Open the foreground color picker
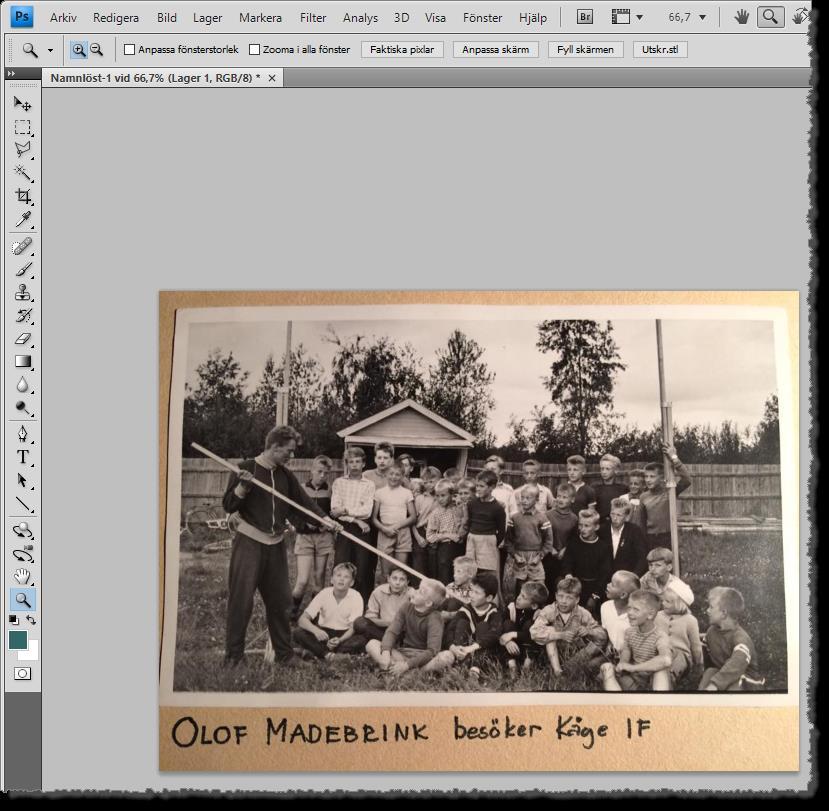The height and width of the screenshot is (811, 829). pyautogui.click(x=17, y=640)
